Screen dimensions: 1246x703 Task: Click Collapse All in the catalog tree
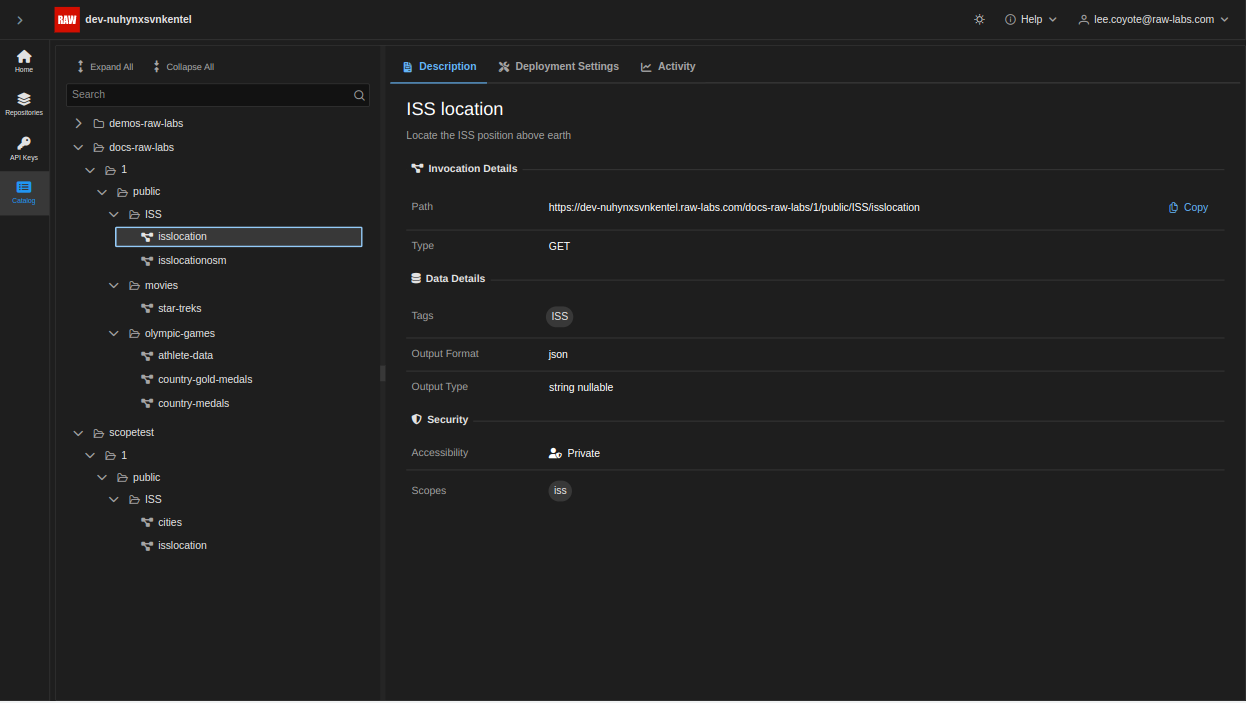(183, 67)
